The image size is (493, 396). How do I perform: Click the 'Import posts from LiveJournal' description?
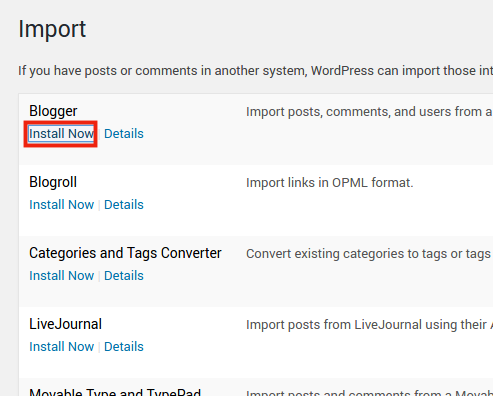(x=369, y=325)
